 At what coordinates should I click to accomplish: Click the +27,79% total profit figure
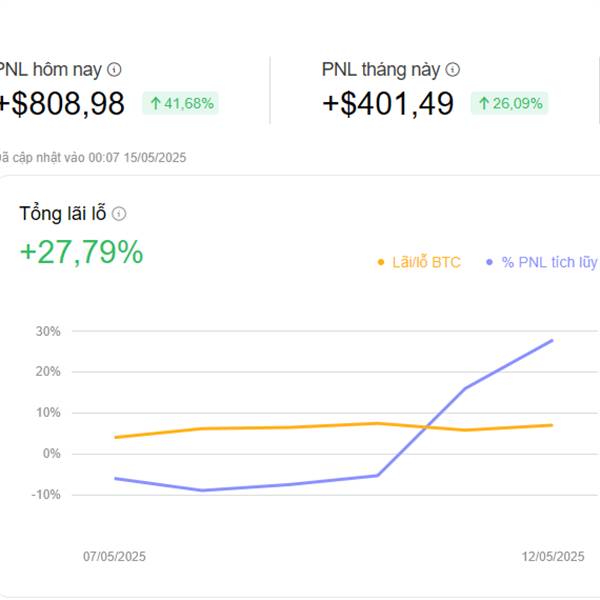(82, 252)
